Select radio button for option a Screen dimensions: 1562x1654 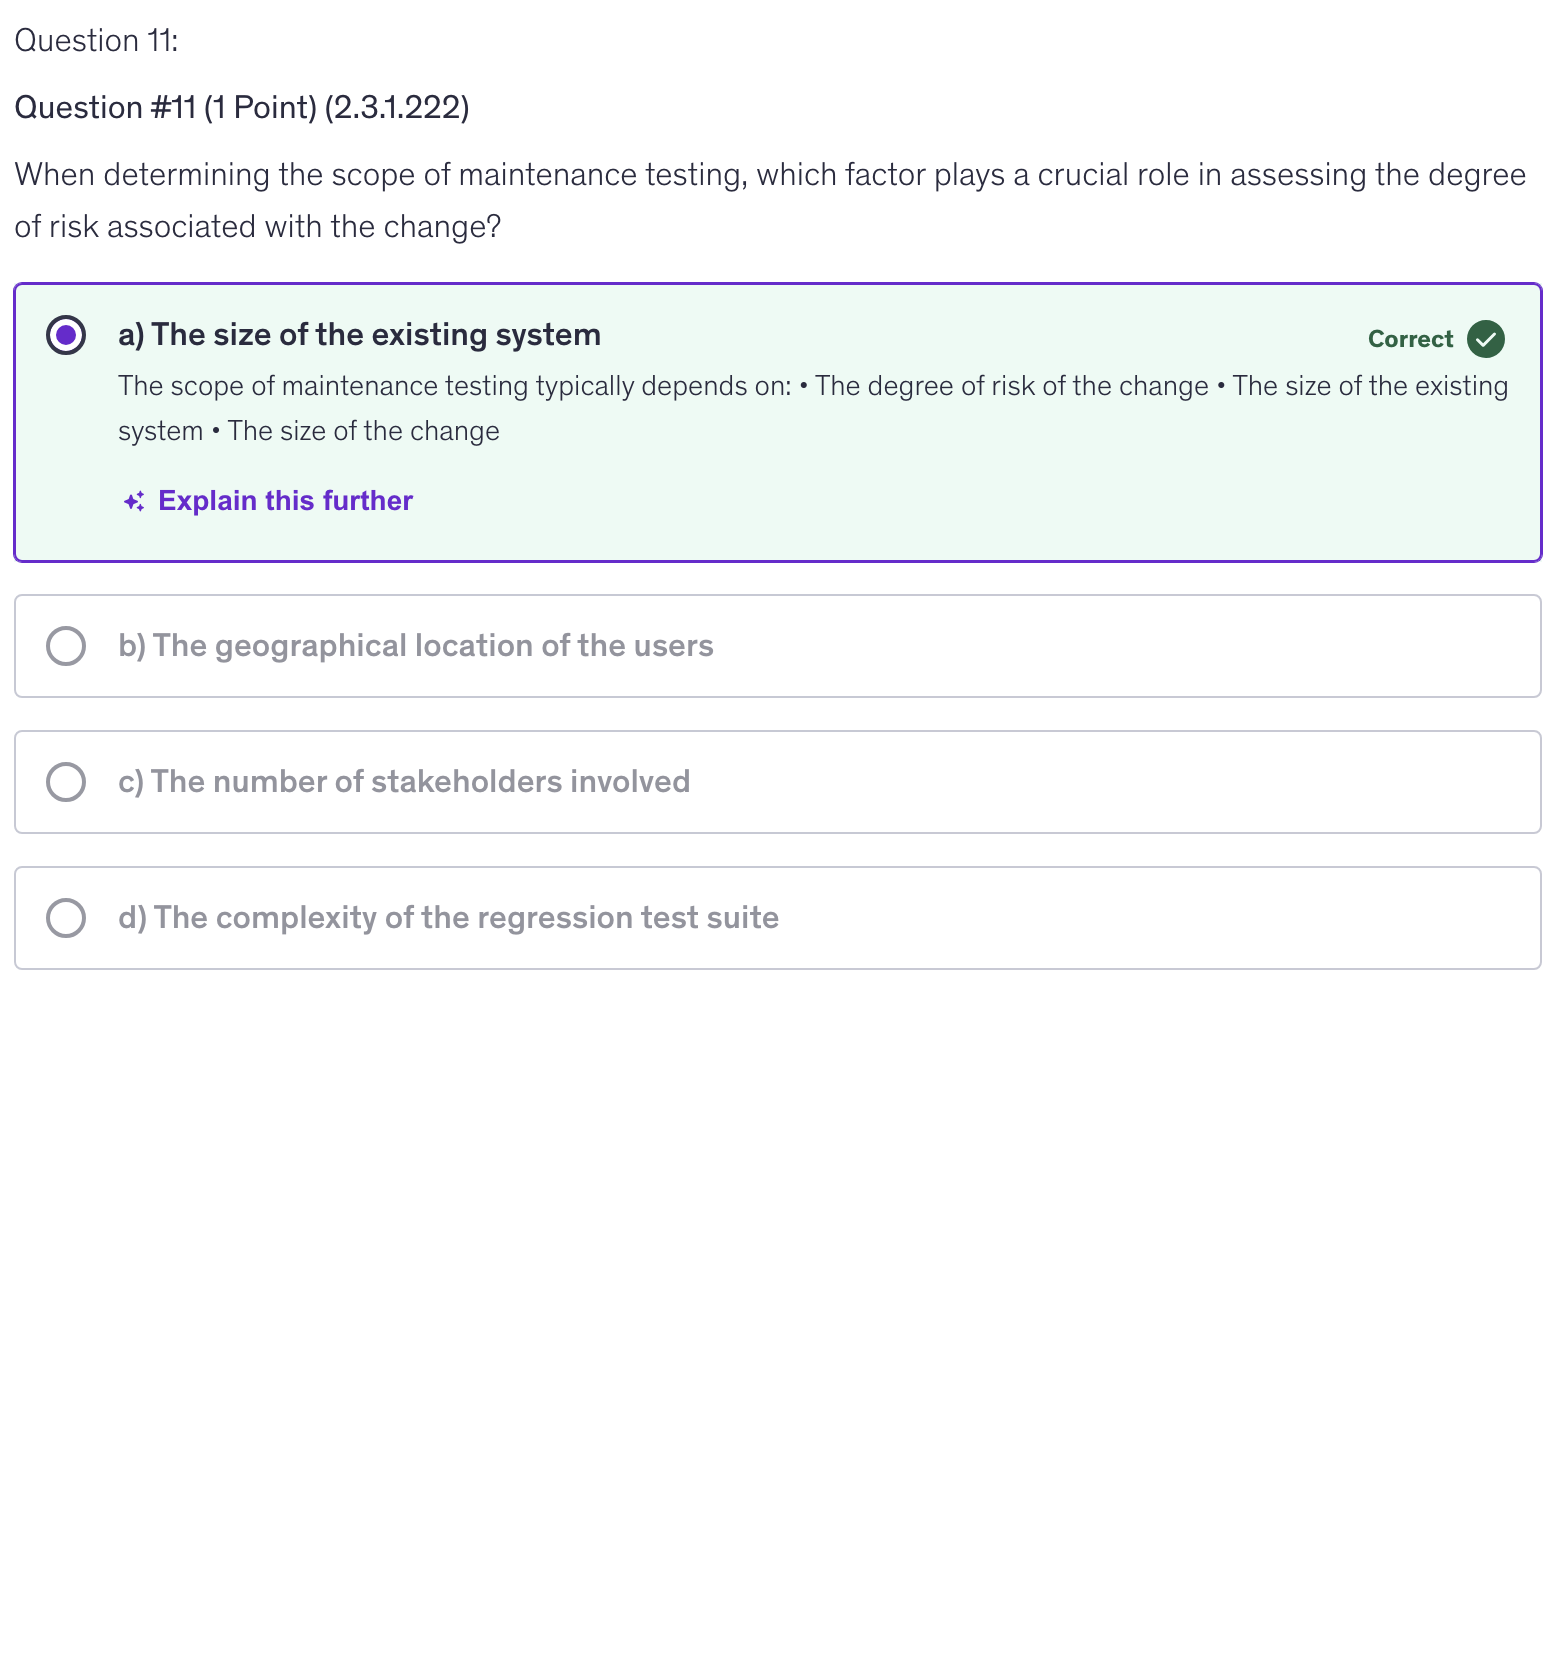66,335
